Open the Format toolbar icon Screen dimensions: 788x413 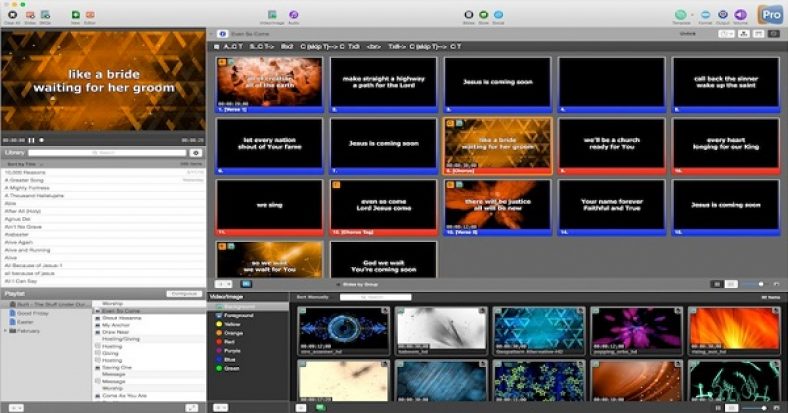pyautogui.click(x=705, y=15)
